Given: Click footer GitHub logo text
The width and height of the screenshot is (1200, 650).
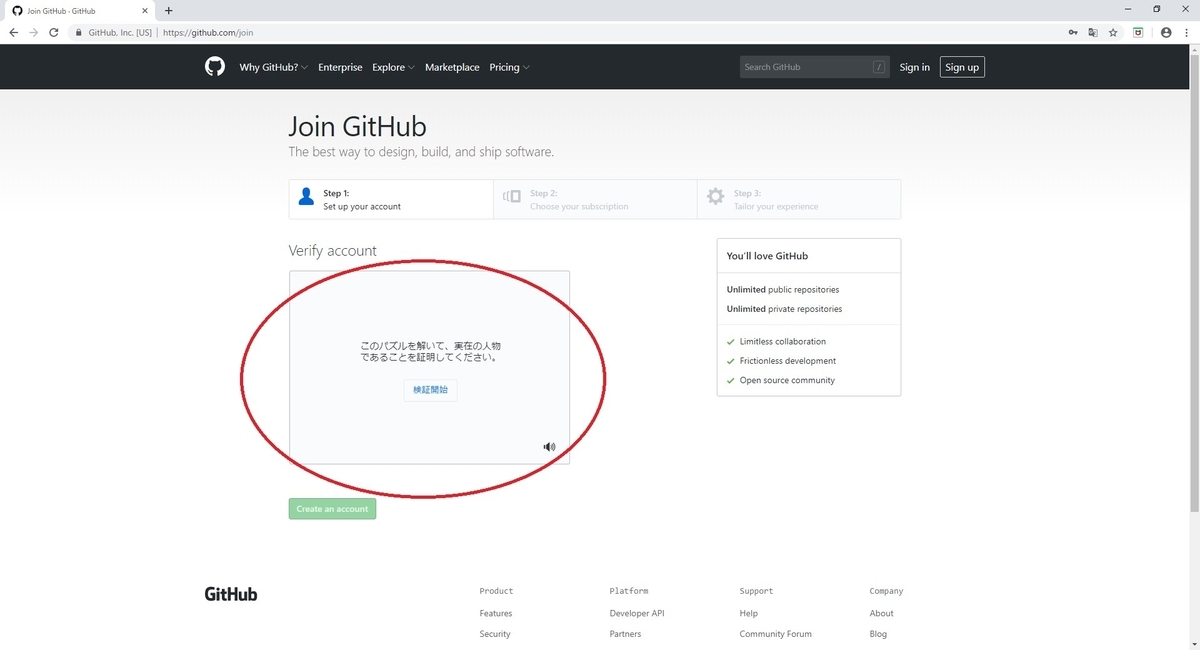Looking at the screenshot, I should 231,594.
